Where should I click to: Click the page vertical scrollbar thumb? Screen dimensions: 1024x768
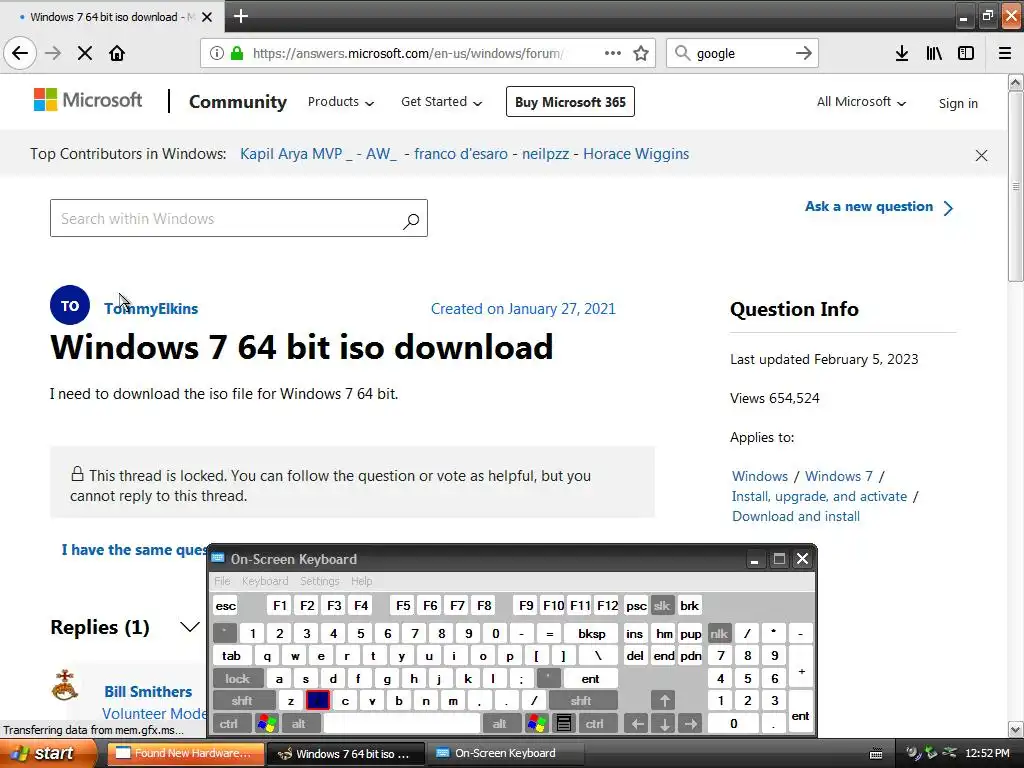pos(1016,186)
